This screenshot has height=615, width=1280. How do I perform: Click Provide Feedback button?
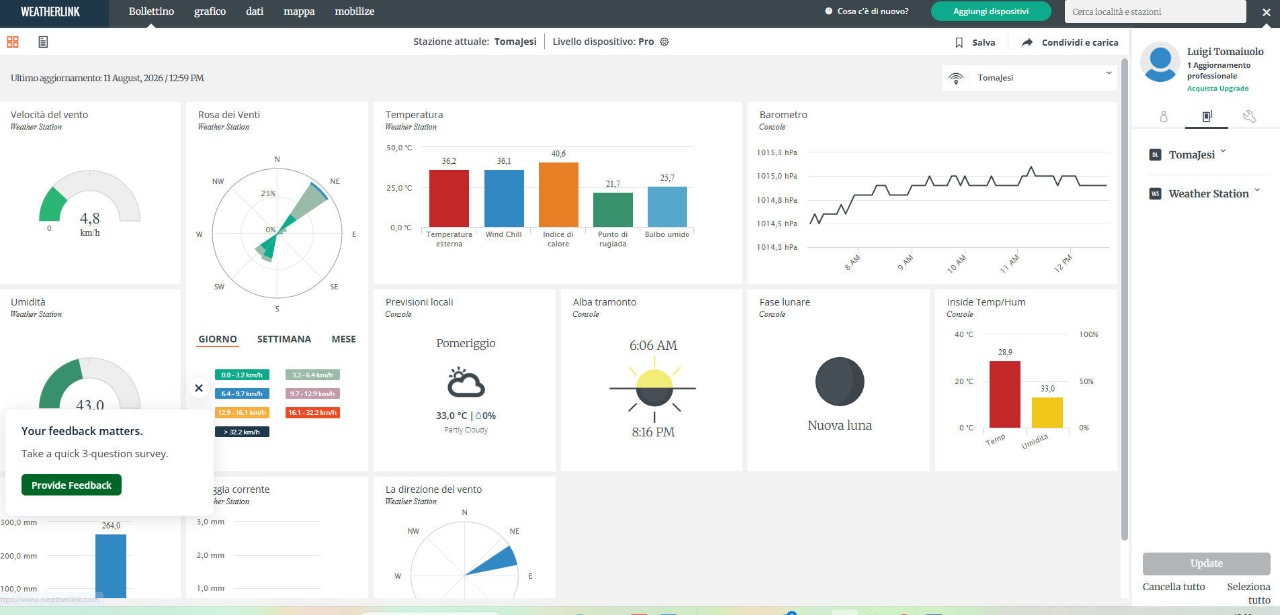(x=71, y=485)
